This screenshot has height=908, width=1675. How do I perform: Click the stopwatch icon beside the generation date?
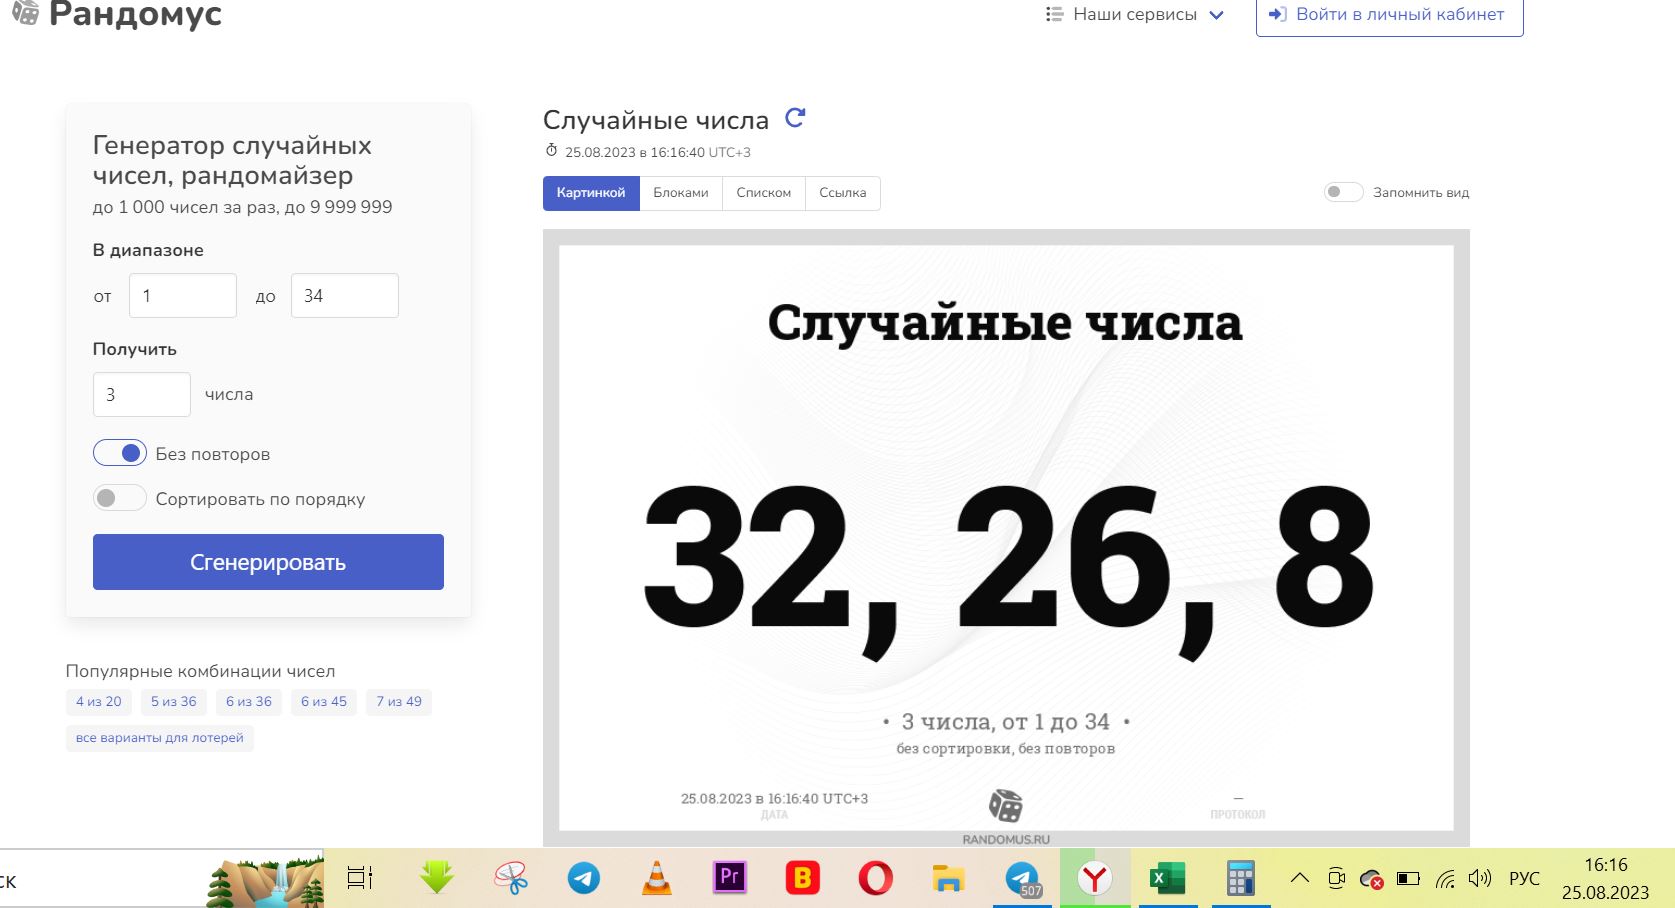coord(551,151)
